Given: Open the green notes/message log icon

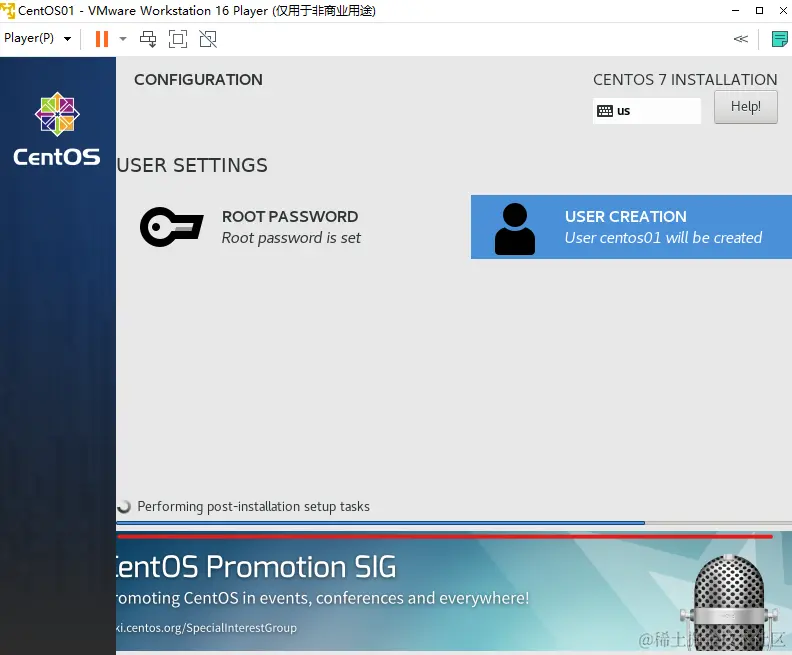Looking at the screenshot, I should (779, 39).
